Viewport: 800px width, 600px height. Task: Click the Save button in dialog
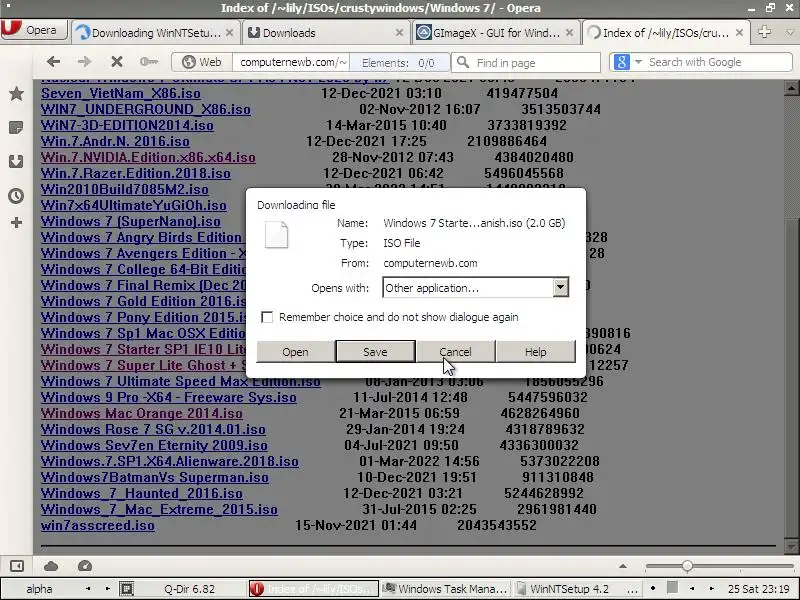(x=375, y=352)
